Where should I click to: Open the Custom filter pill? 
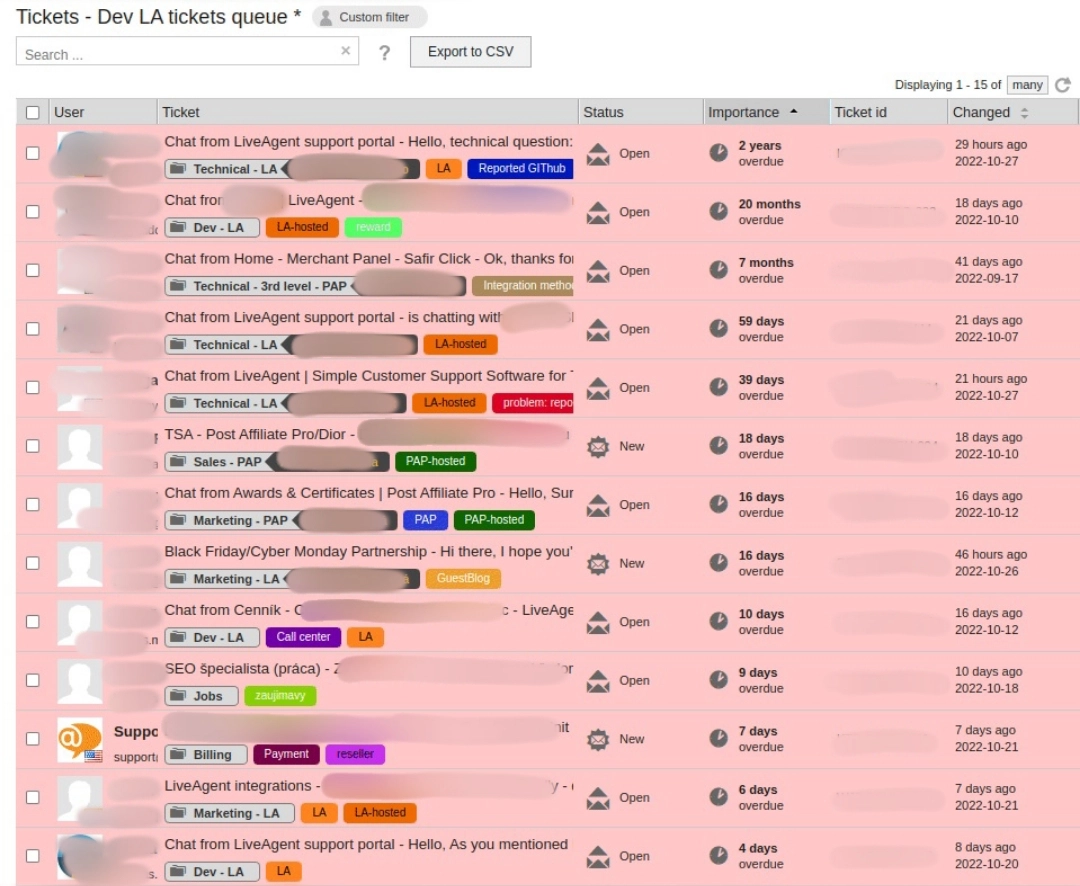(369, 17)
